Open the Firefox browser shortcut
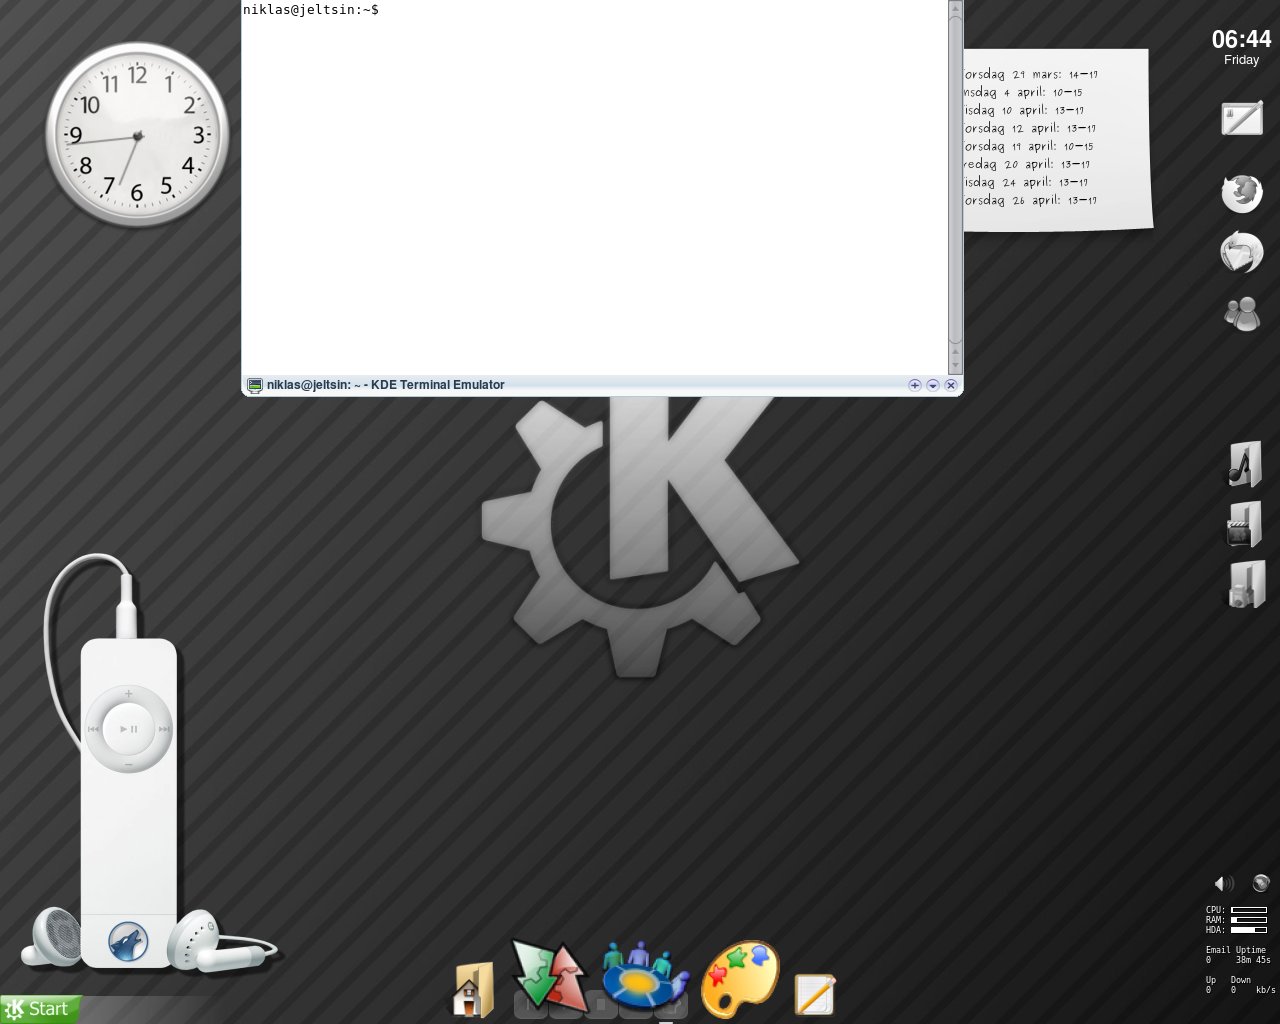 pyautogui.click(x=1242, y=192)
